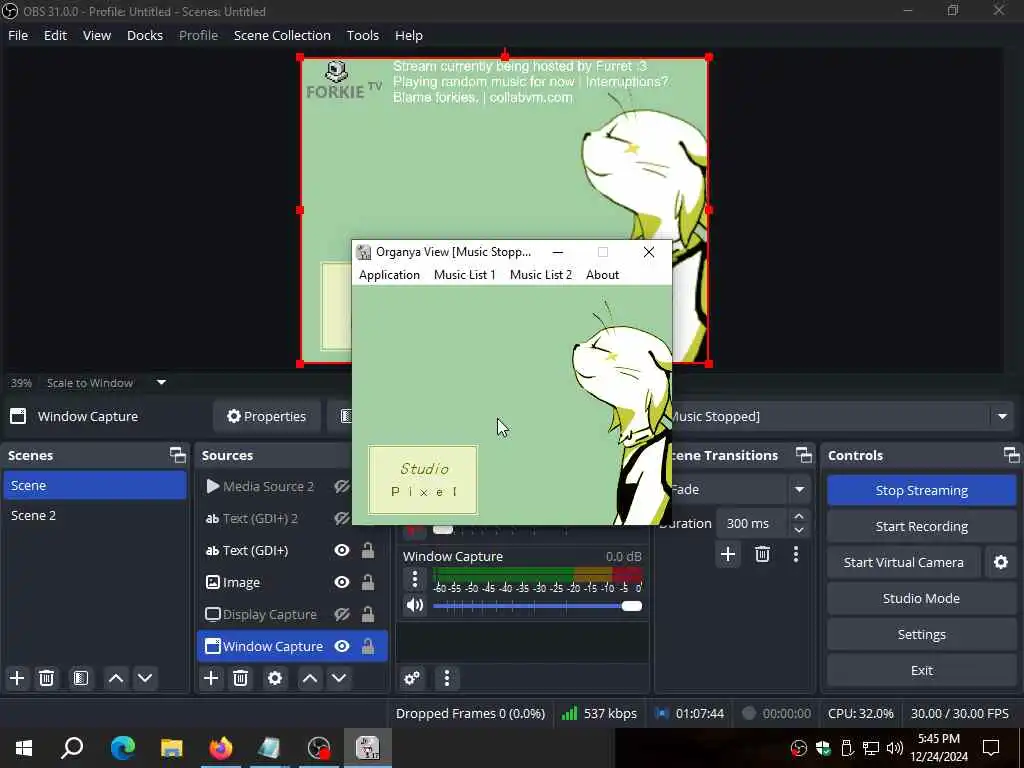This screenshot has width=1024, height=768.
Task: Add a new source with plus icon
Action: (x=211, y=678)
